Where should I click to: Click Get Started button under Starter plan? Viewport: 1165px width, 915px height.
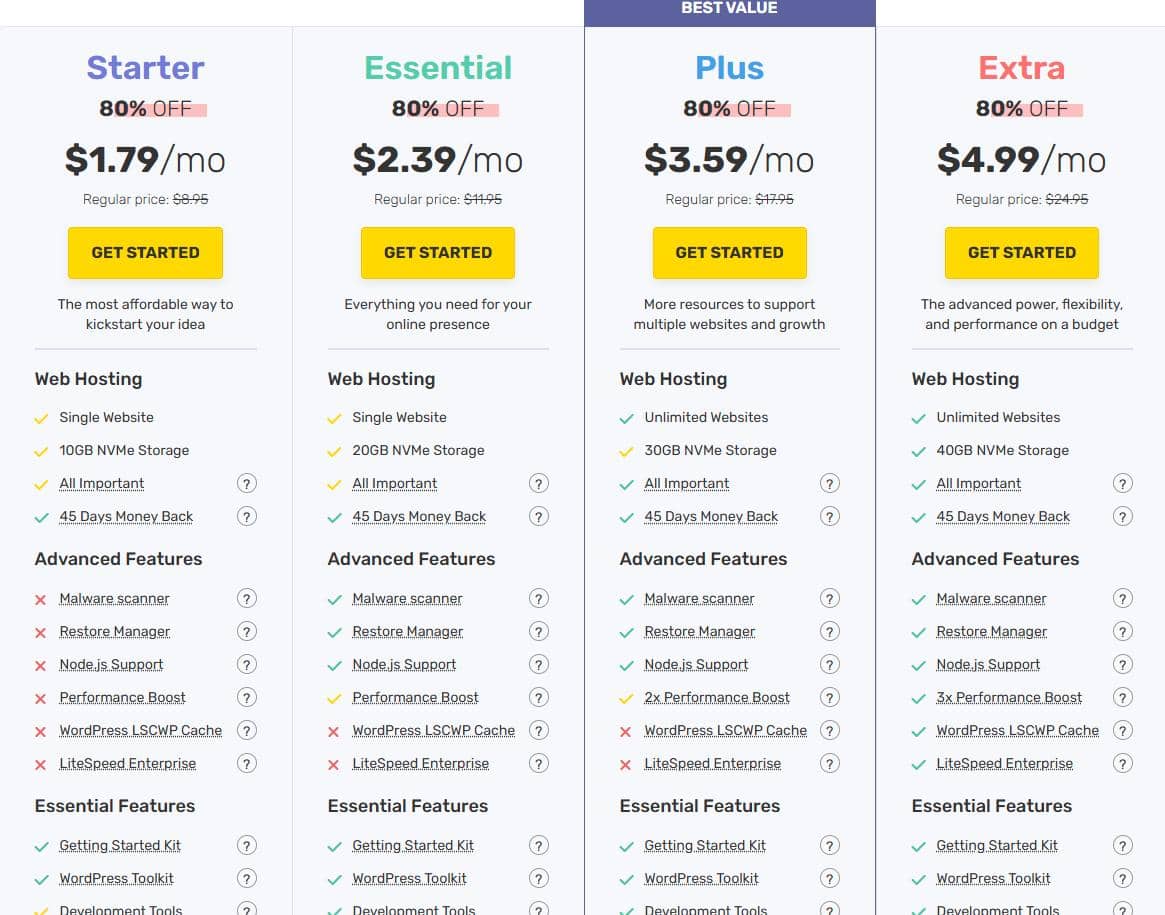pyautogui.click(x=145, y=253)
